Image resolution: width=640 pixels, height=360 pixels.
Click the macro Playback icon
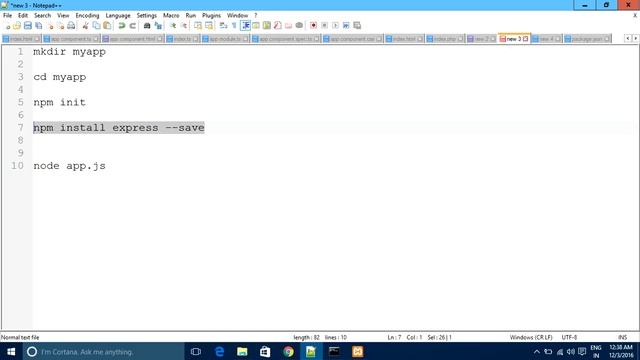pos(335,26)
